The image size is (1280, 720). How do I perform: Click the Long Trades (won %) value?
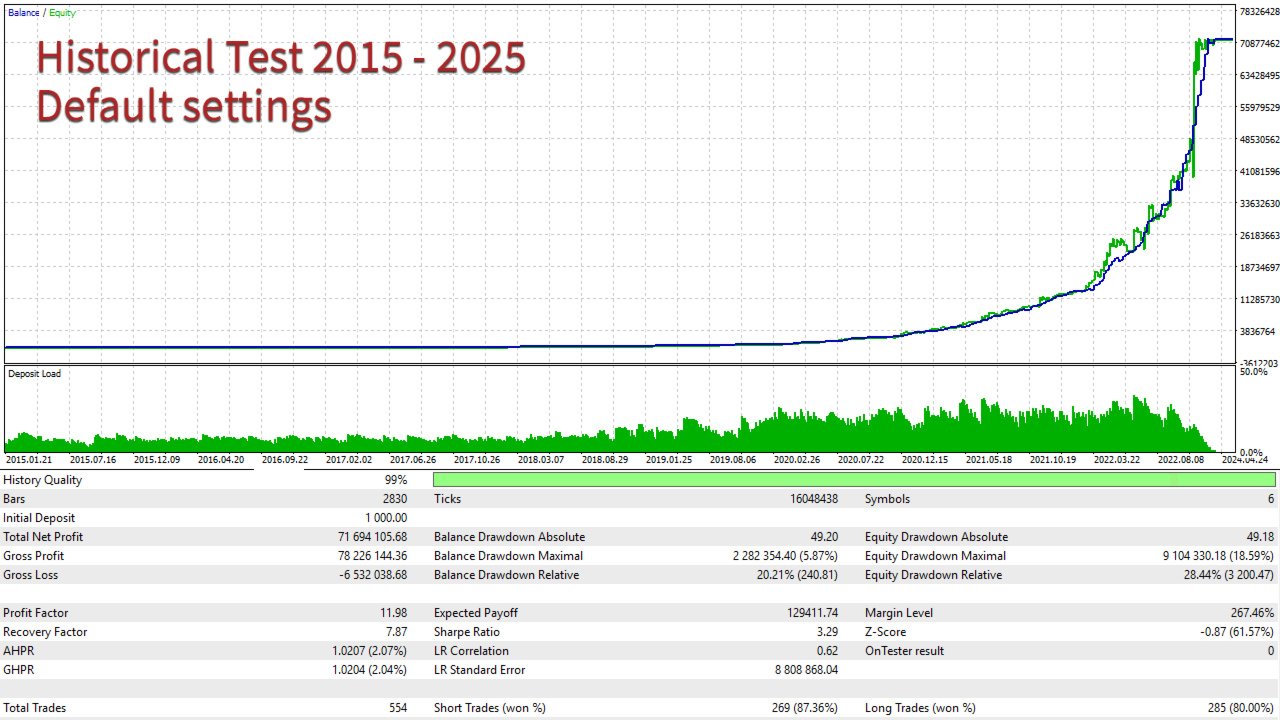click(x=1241, y=708)
